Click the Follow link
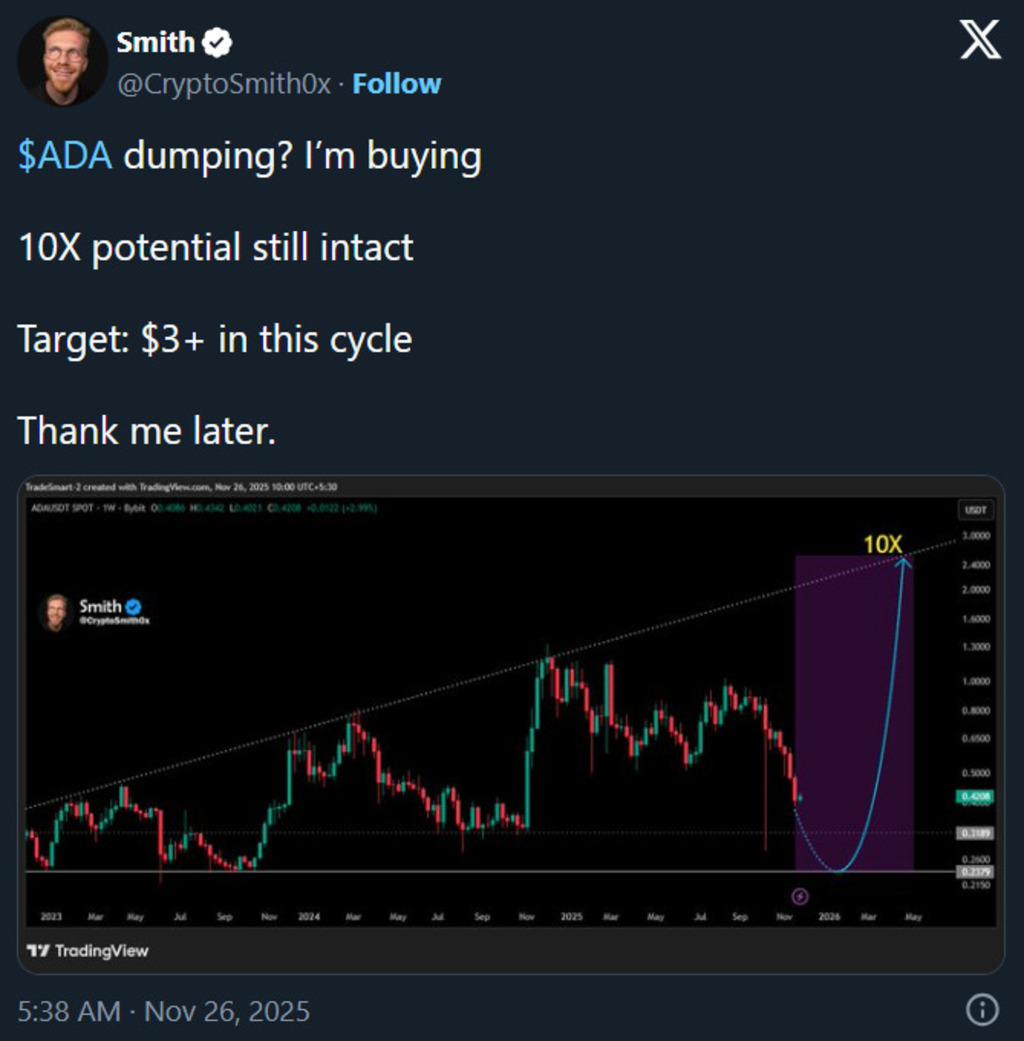Screen dimensions: 1024x1041 (397, 84)
